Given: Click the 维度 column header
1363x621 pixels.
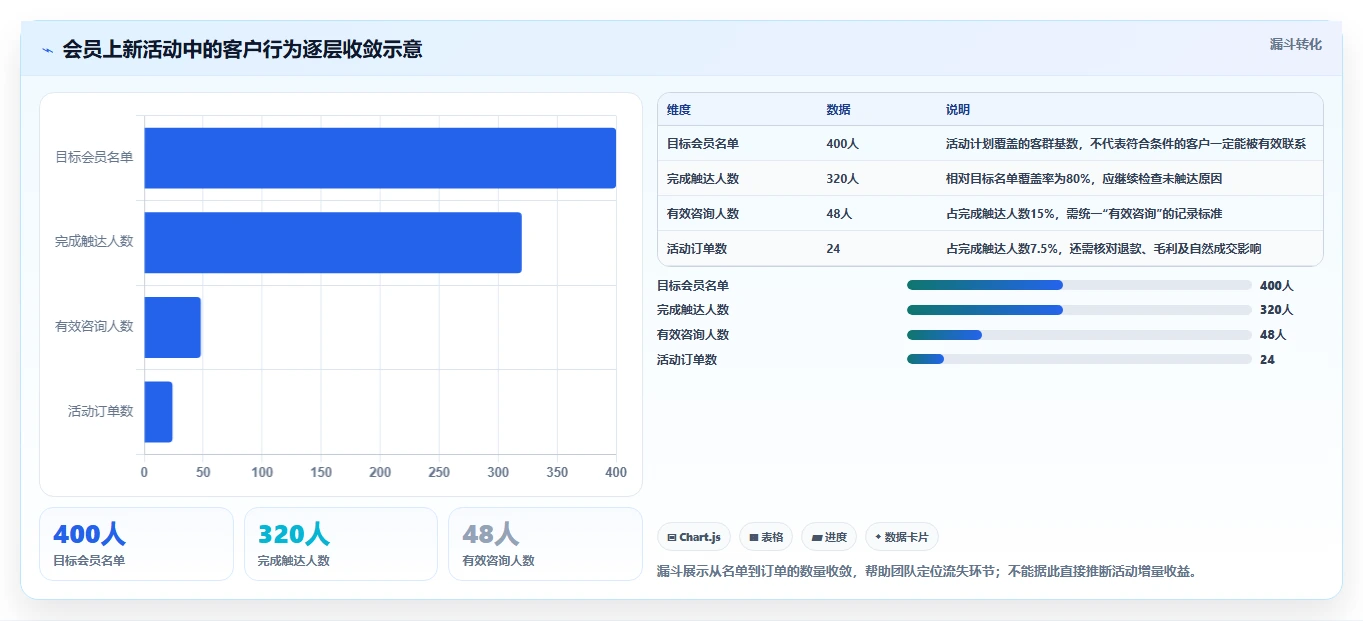Looking at the screenshot, I should pos(679,110).
